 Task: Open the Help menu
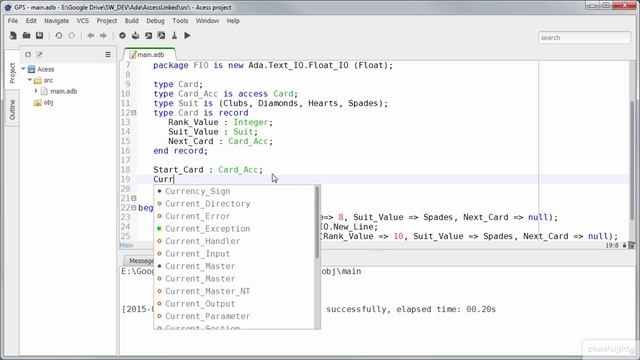(233, 21)
